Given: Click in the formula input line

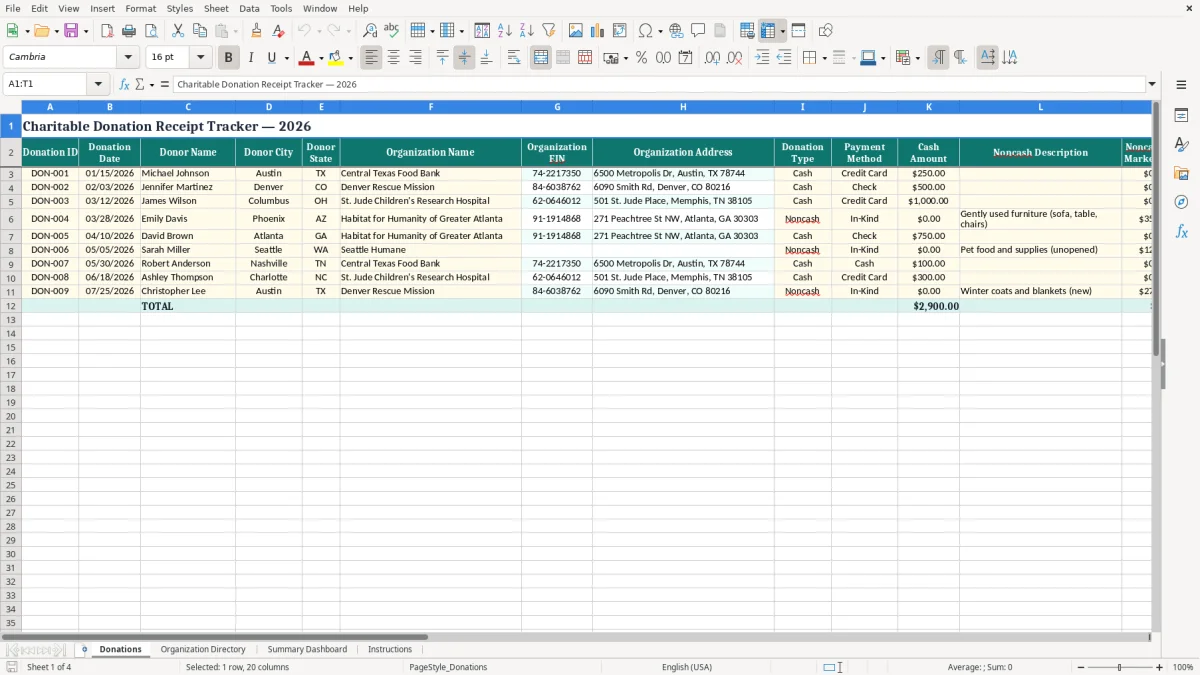Looking at the screenshot, I should pyautogui.click(x=659, y=85).
